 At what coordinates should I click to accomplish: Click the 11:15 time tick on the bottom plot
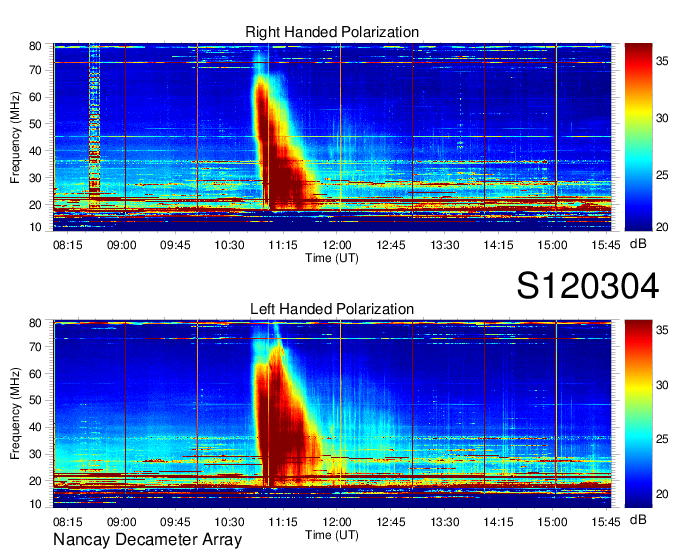[283, 522]
